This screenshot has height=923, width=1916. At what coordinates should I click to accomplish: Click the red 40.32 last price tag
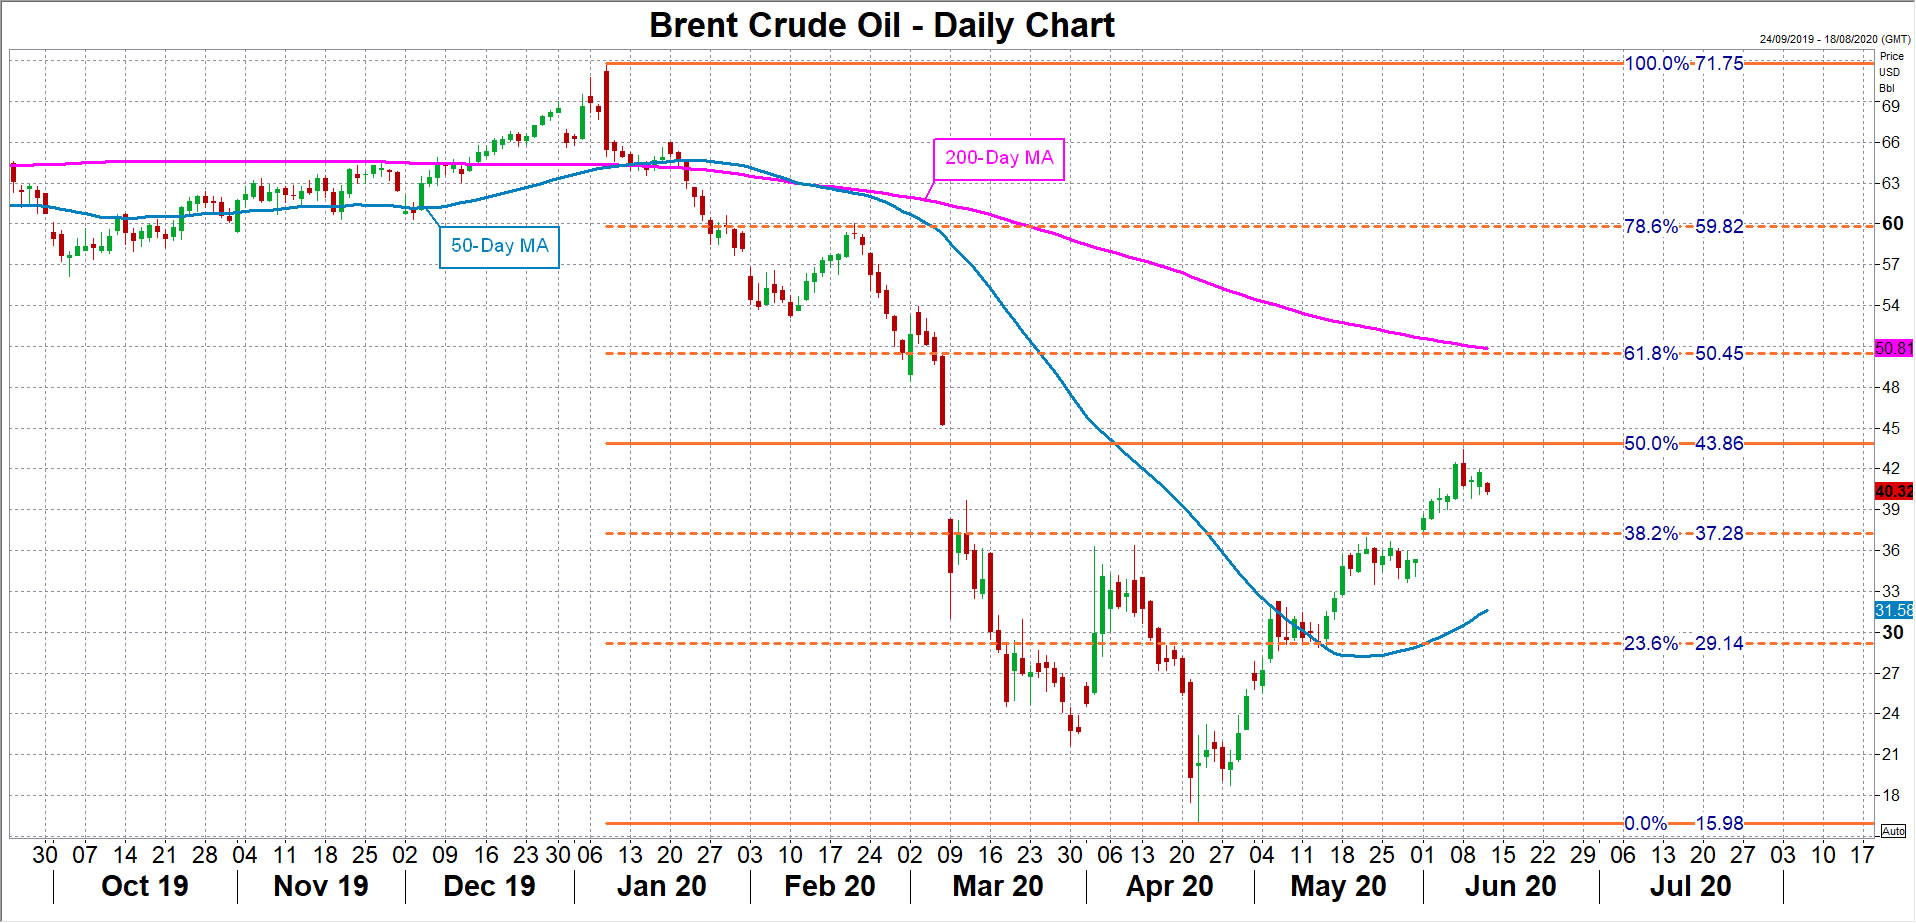pos(1894,491)
